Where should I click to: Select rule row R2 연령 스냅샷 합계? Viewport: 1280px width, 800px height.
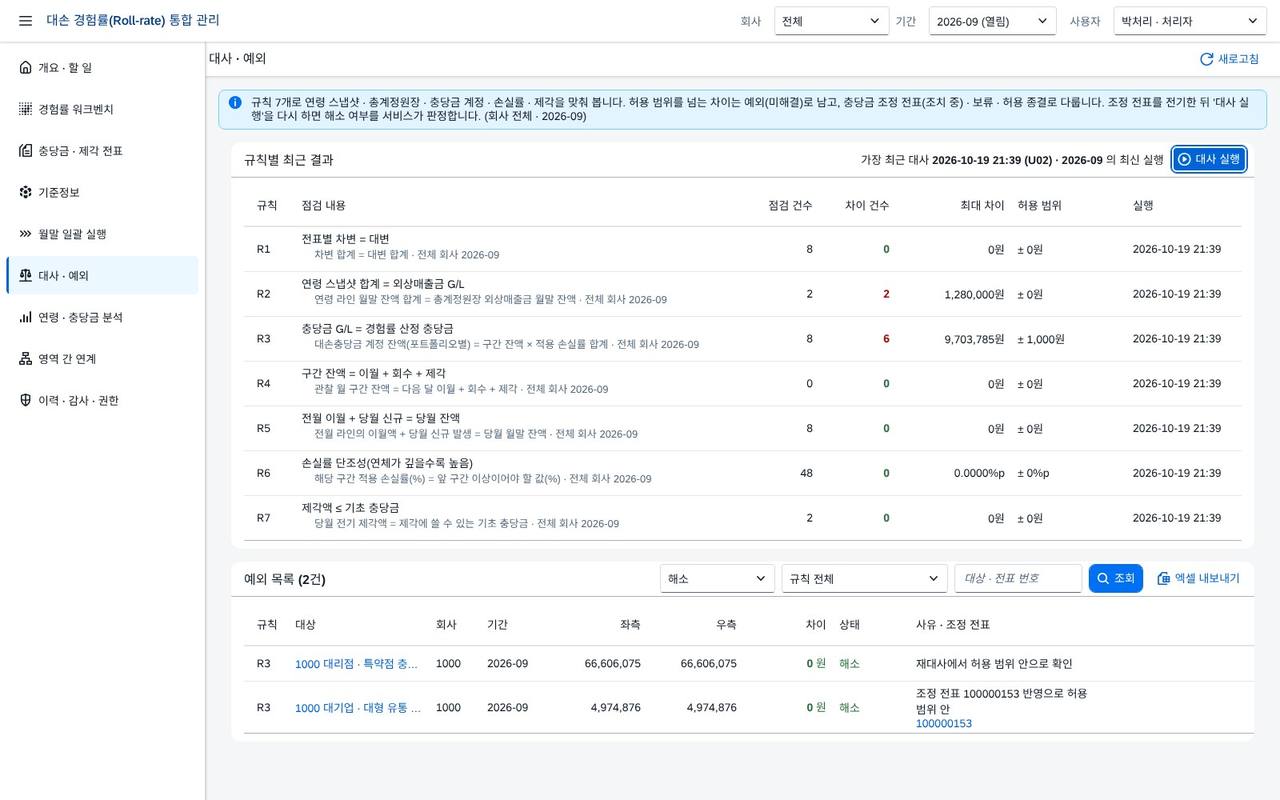(742, 294)
